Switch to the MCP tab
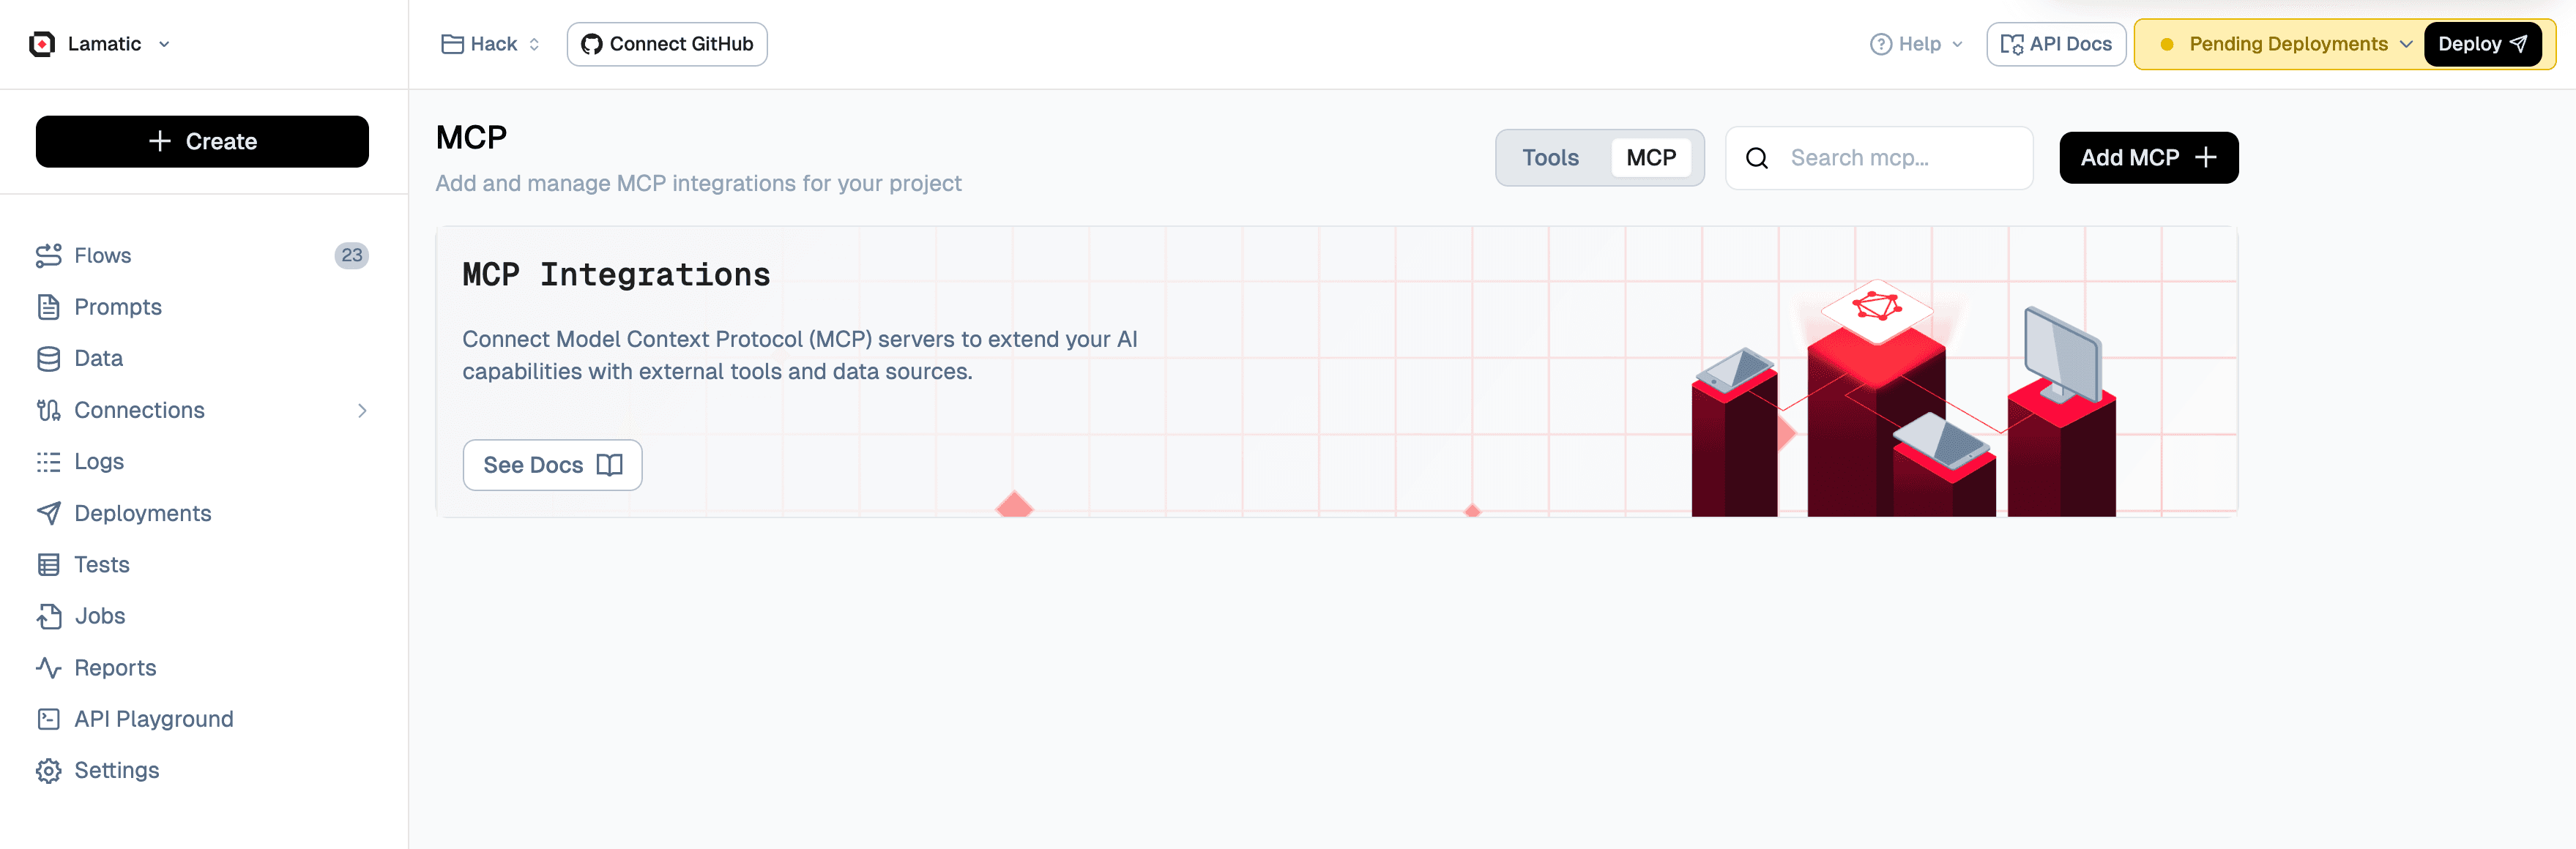2576x849 pixels. (x=1650, y=157)
